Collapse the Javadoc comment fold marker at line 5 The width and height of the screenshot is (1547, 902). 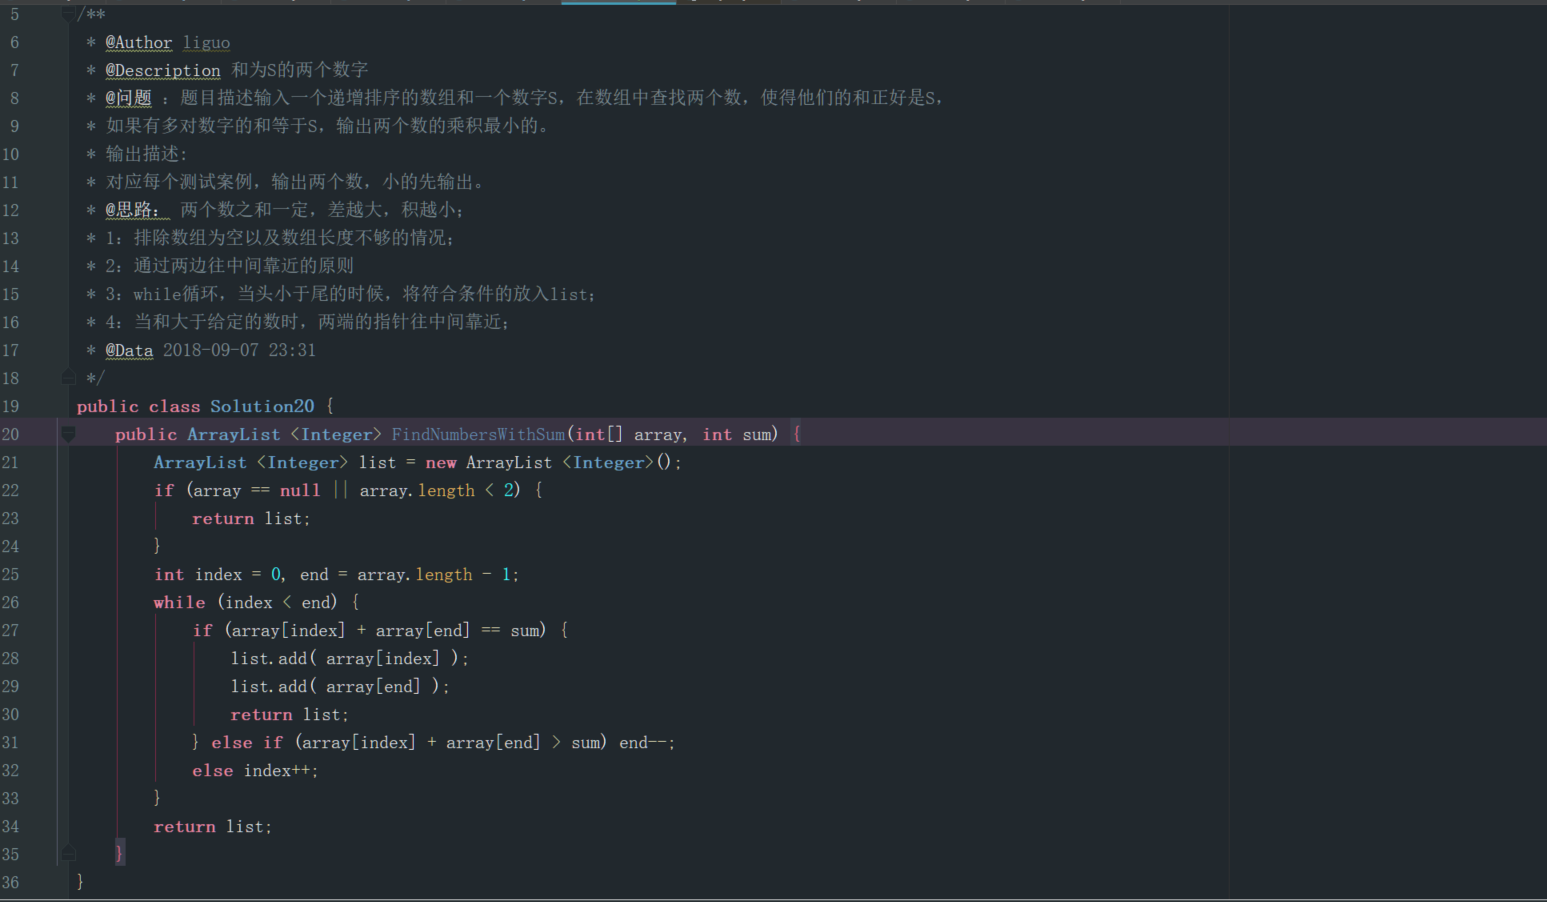(x=68, y=14)
